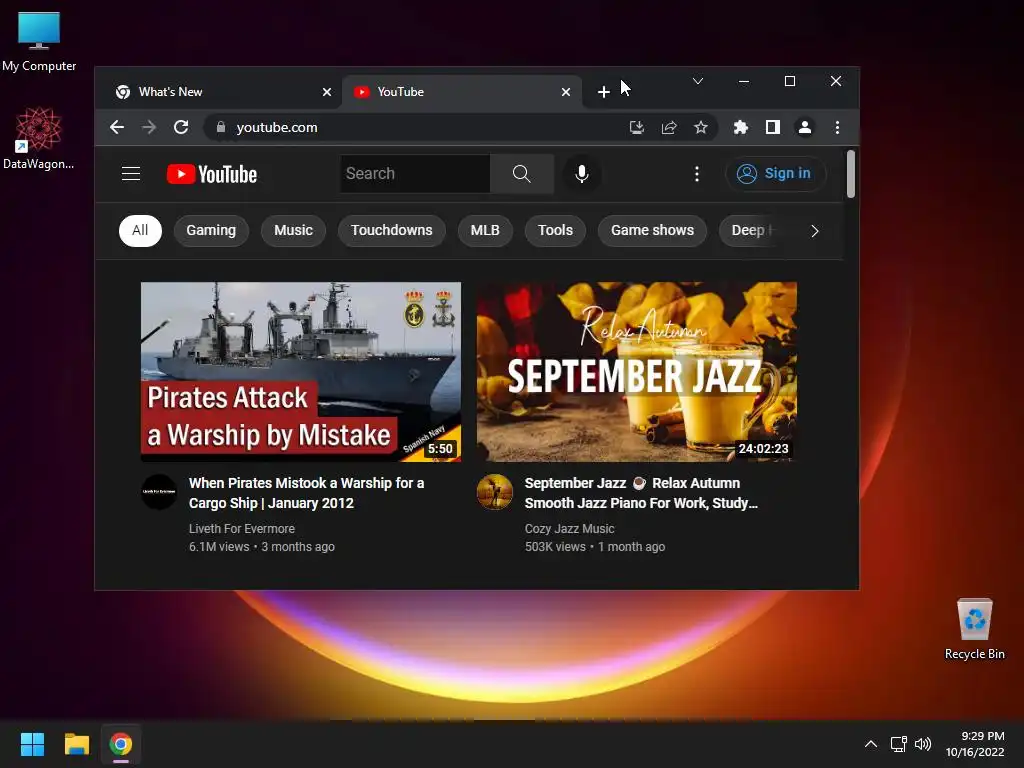Select the Tools chip
Screen dimensions: 1024x768
555,231
